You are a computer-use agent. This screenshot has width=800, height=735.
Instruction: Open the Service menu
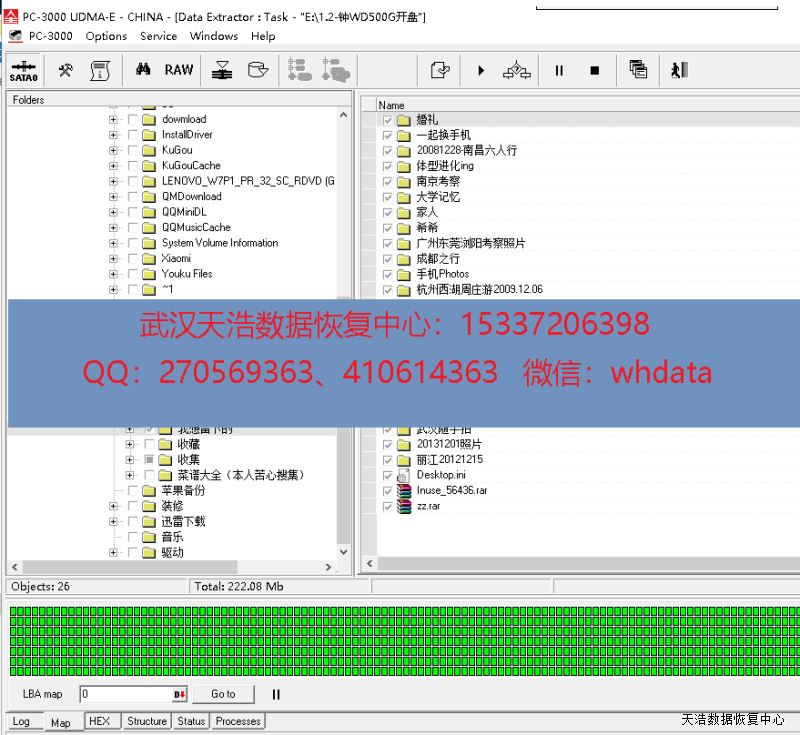158,36
